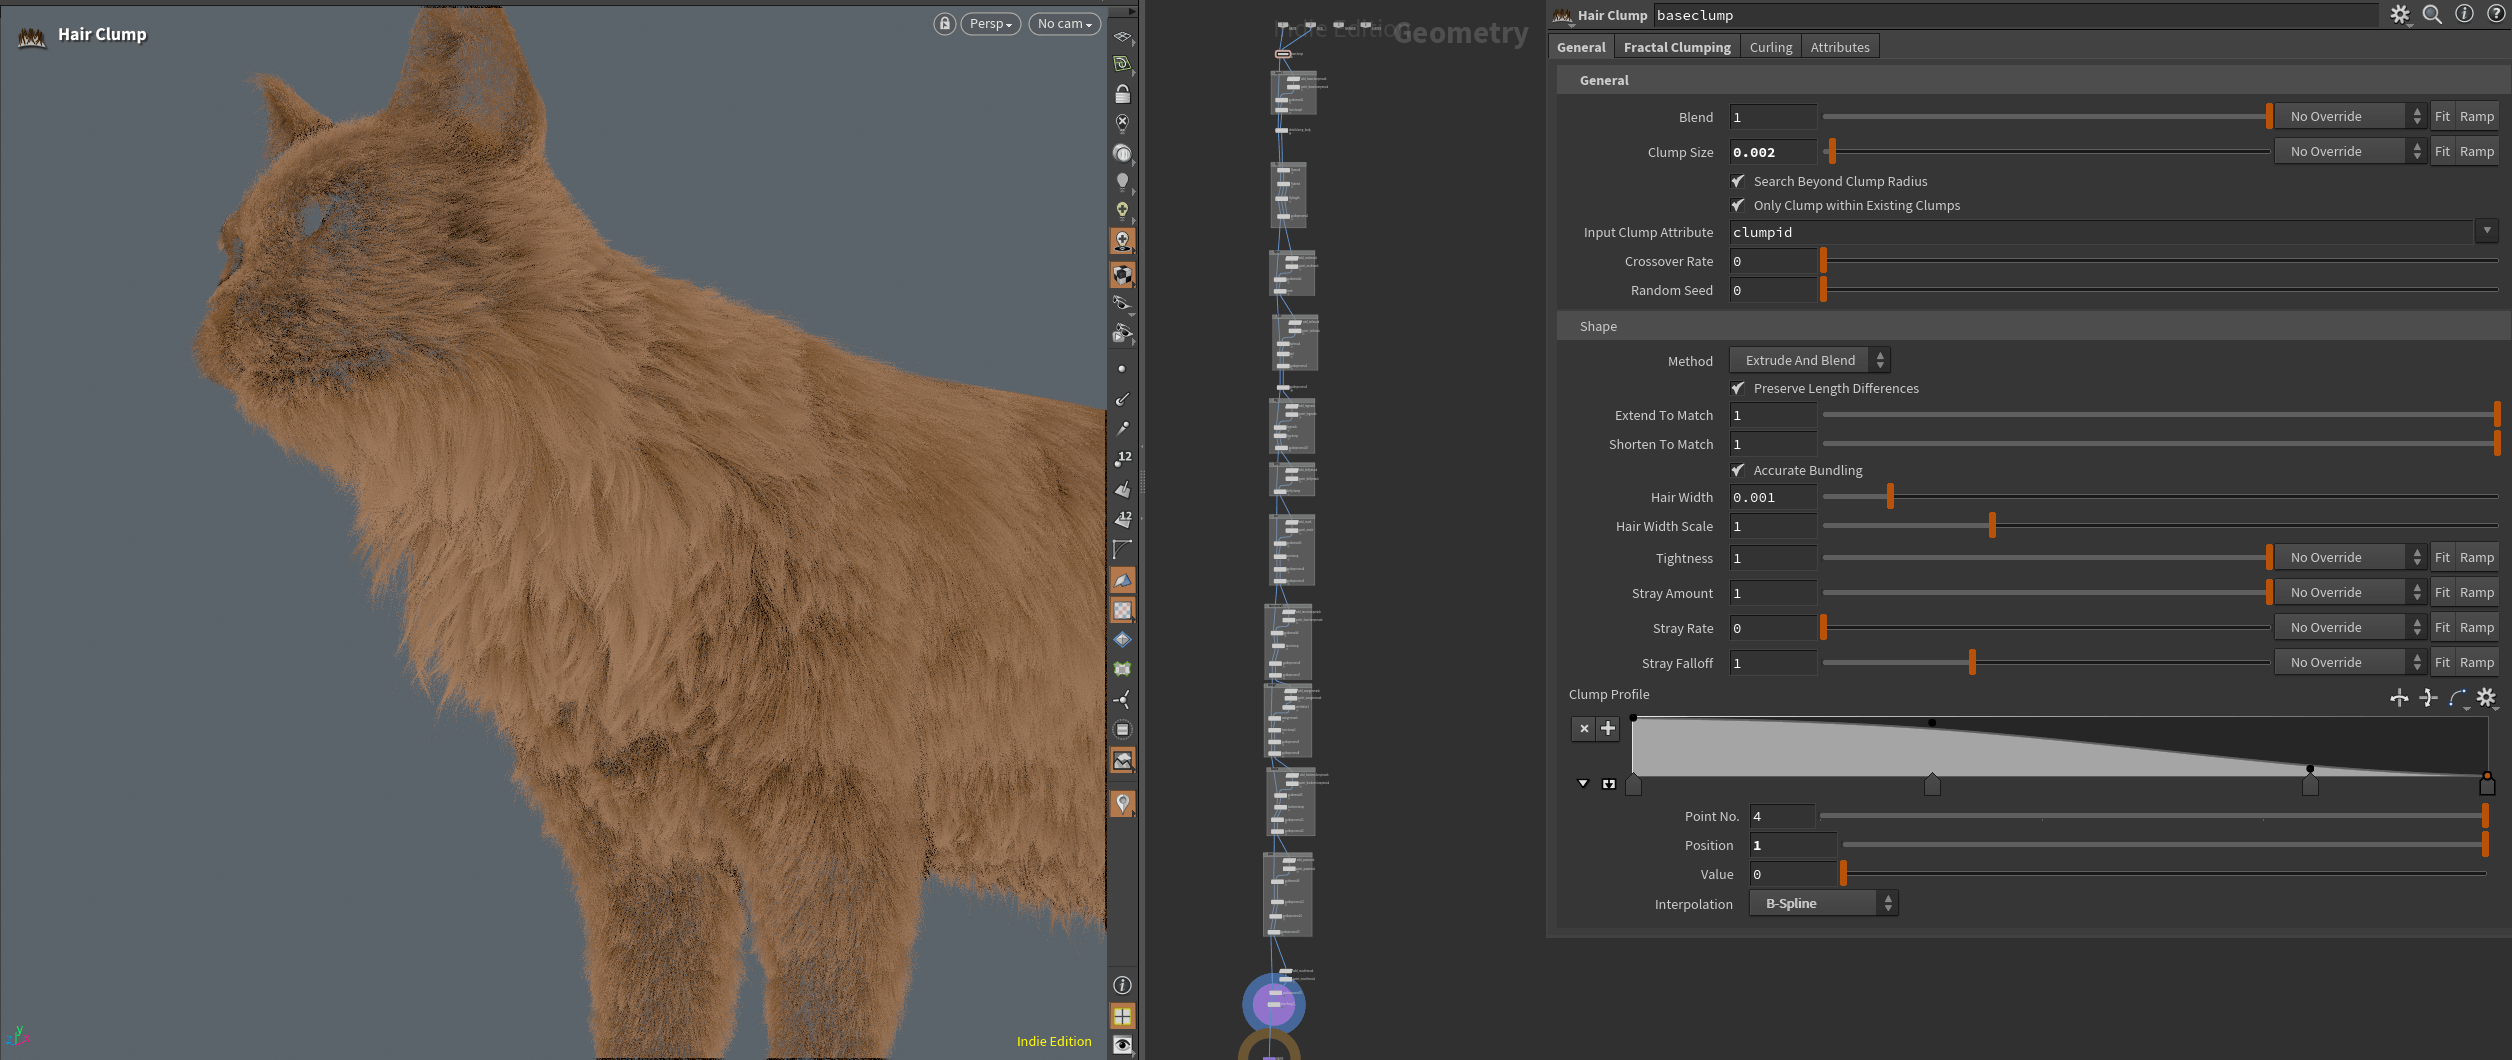Image resolution: width=2512 pixels, height=1060 pixels.
Task: Remove the ramp point with the X button
Action: 1584,729
